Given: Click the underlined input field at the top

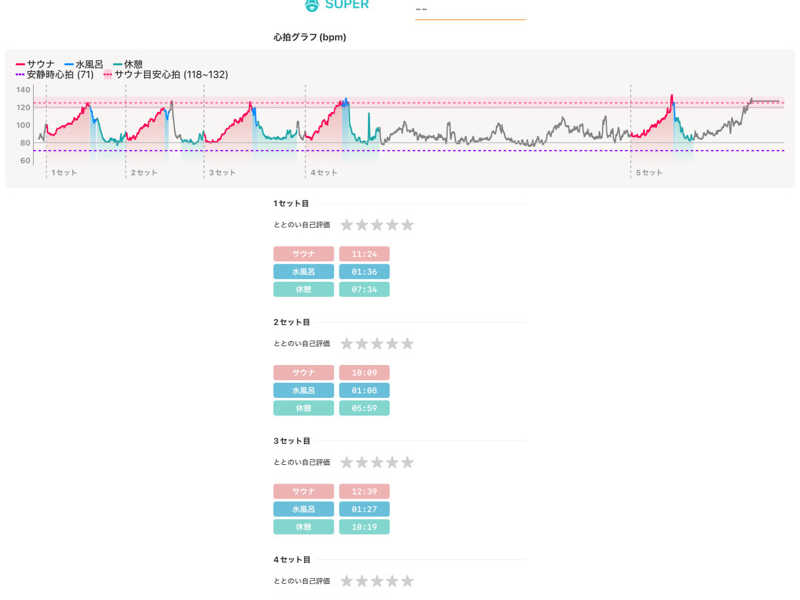Looking at the screenshot, I should tap(470, 10).
